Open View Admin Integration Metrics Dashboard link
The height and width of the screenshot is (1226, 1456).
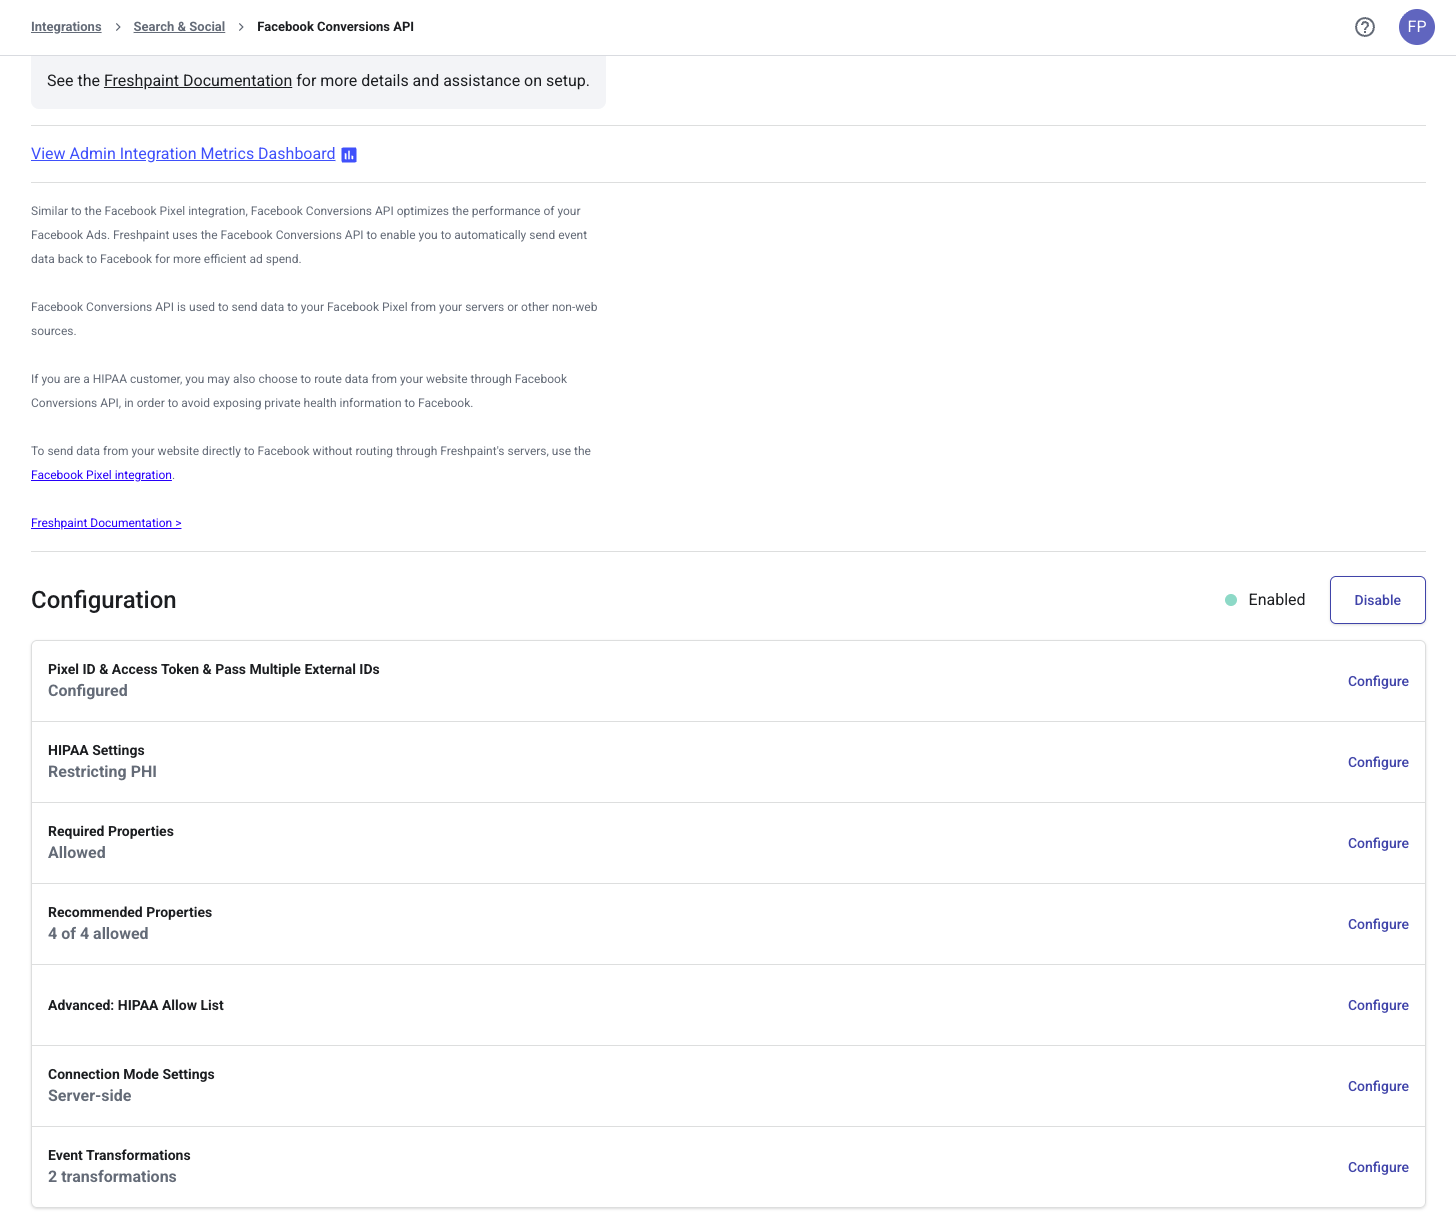pyautogui.click(x=183, y=154)
